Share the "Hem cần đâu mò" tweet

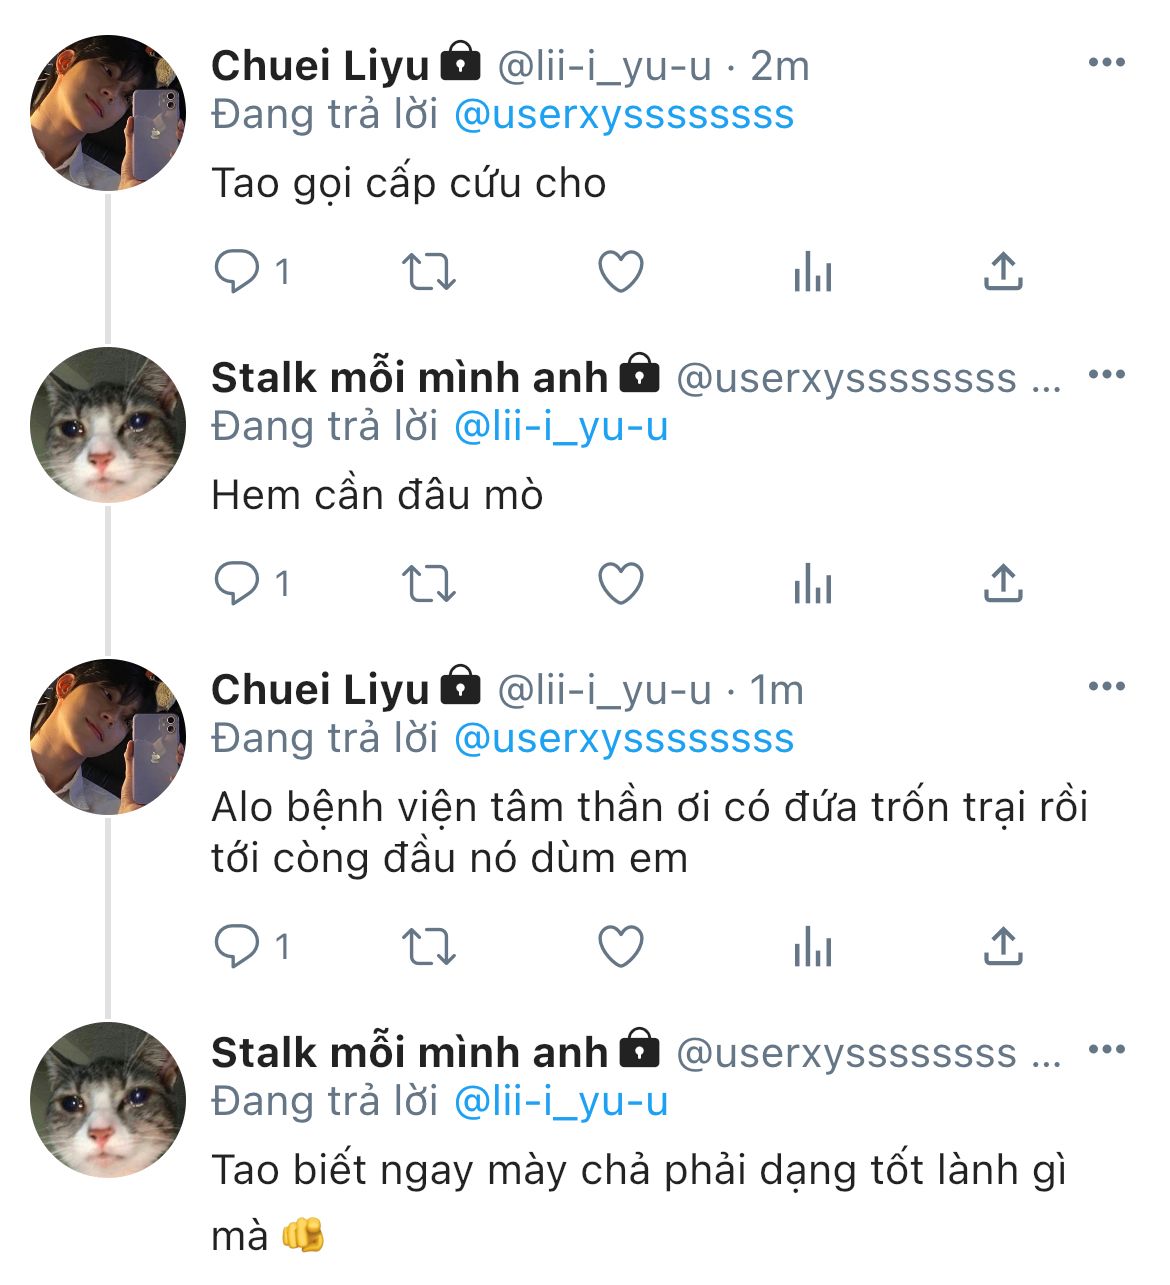[x=1003, y=583]
